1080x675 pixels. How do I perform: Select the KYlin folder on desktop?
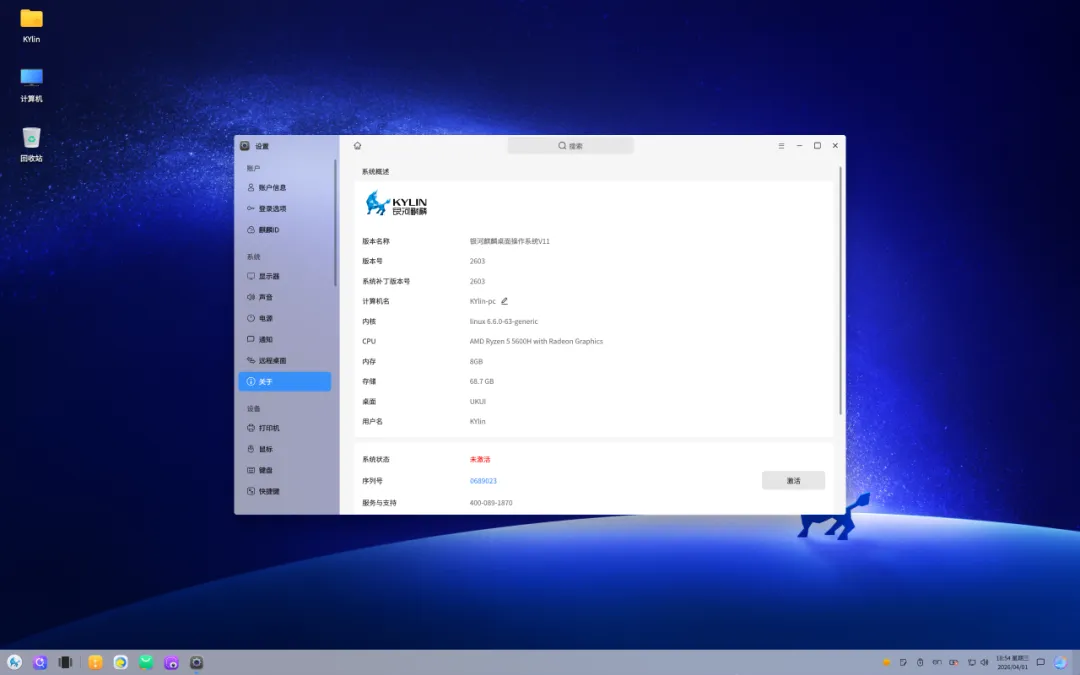[x=31, y=26]
